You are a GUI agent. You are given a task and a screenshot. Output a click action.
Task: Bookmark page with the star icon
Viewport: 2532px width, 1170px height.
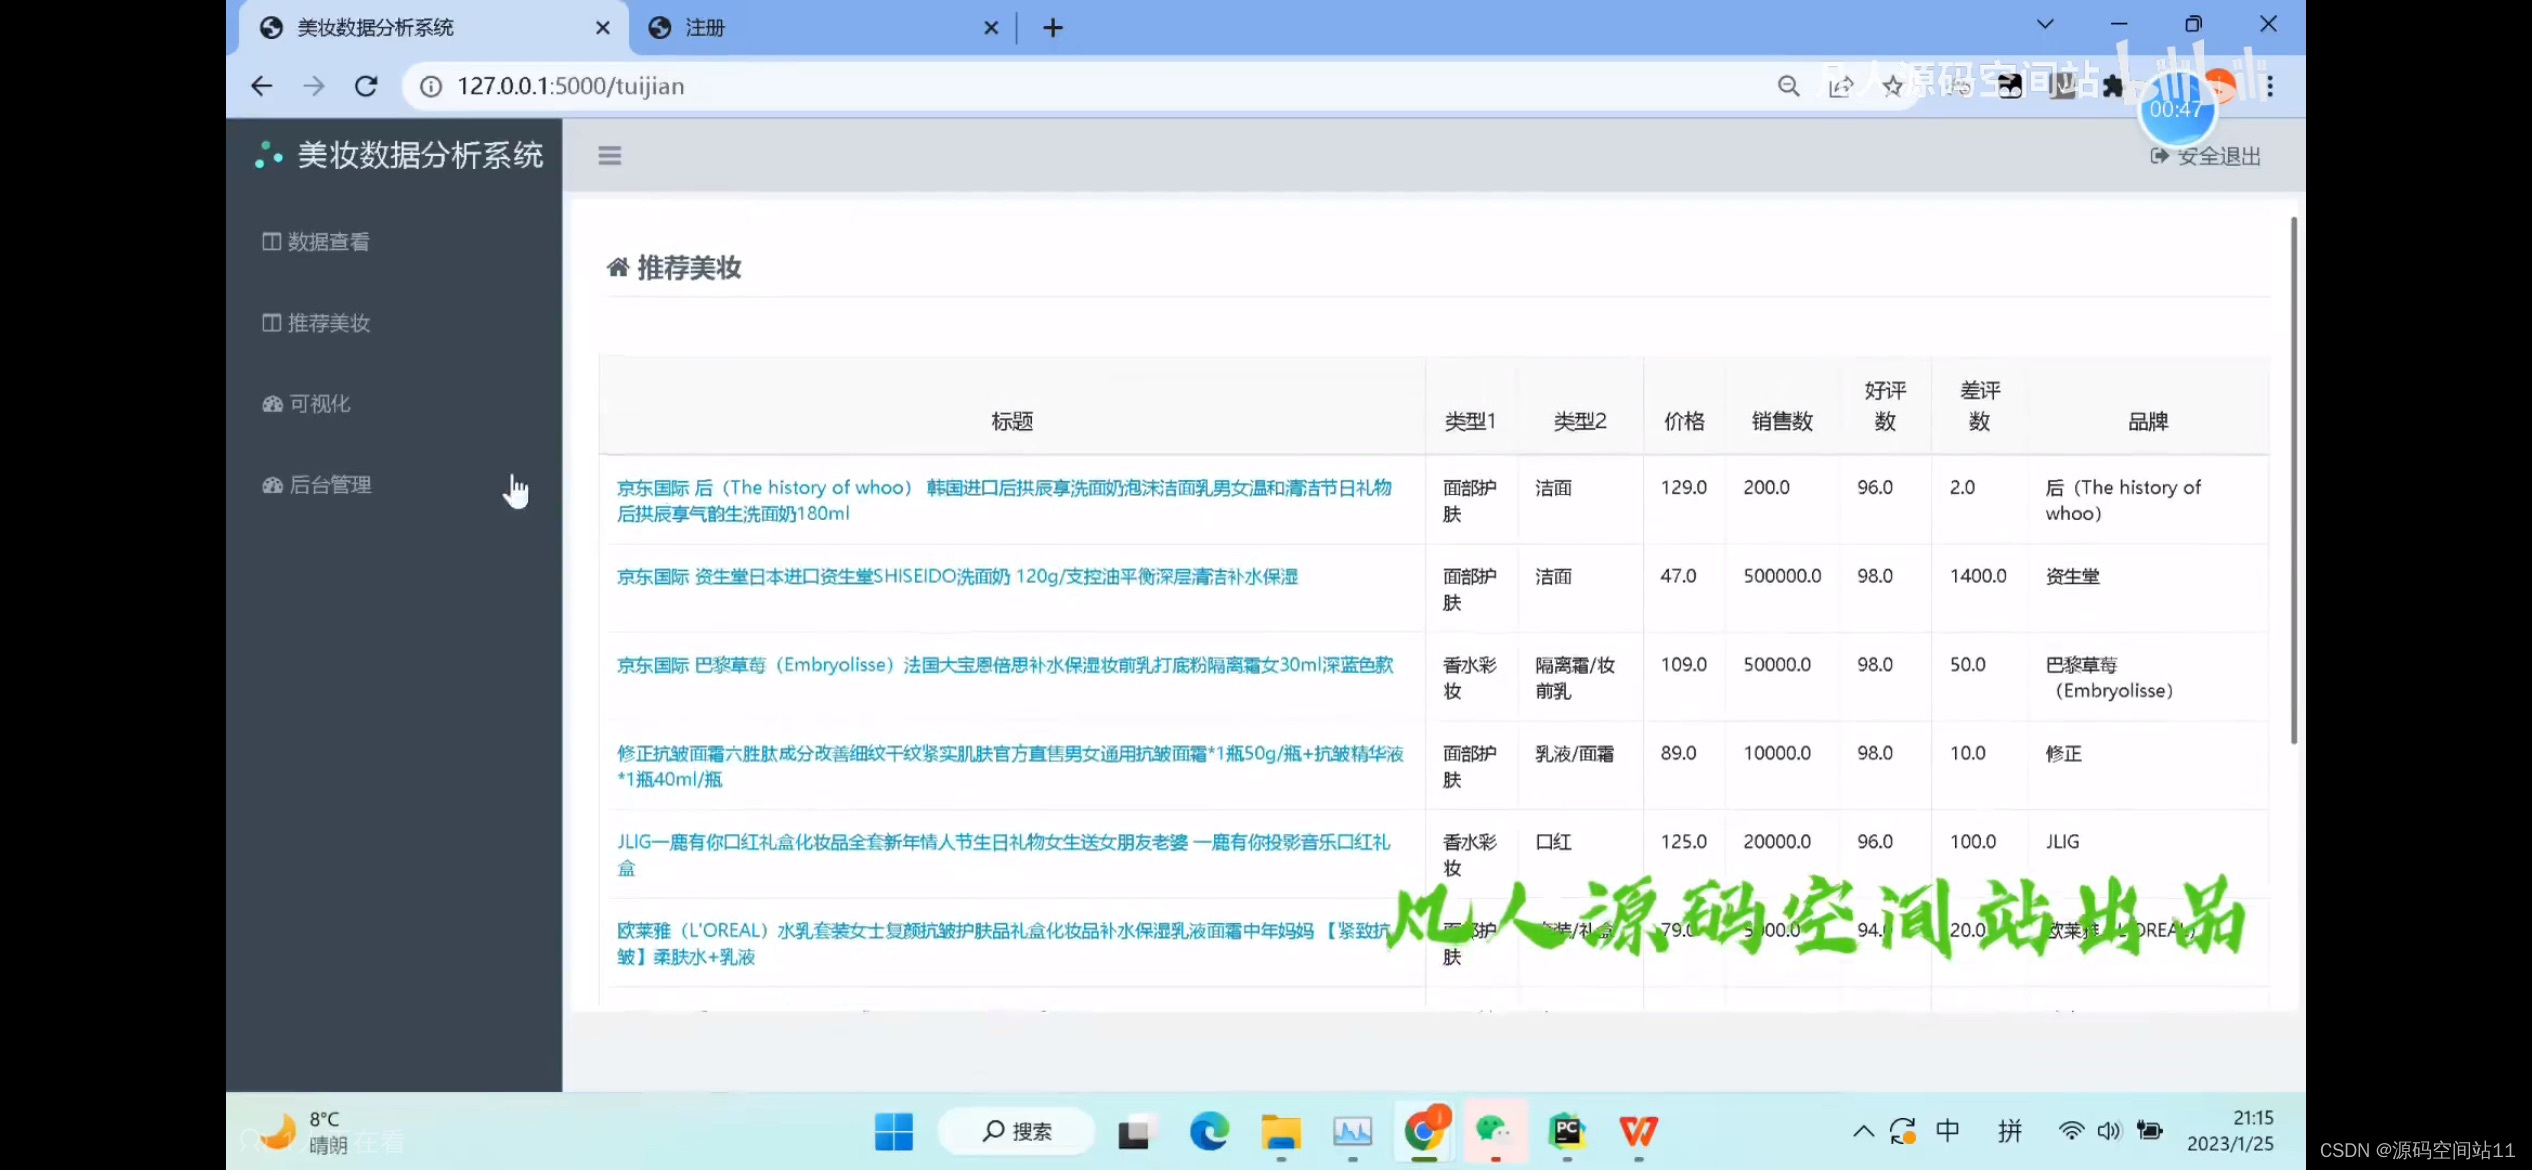(1892, 87)
